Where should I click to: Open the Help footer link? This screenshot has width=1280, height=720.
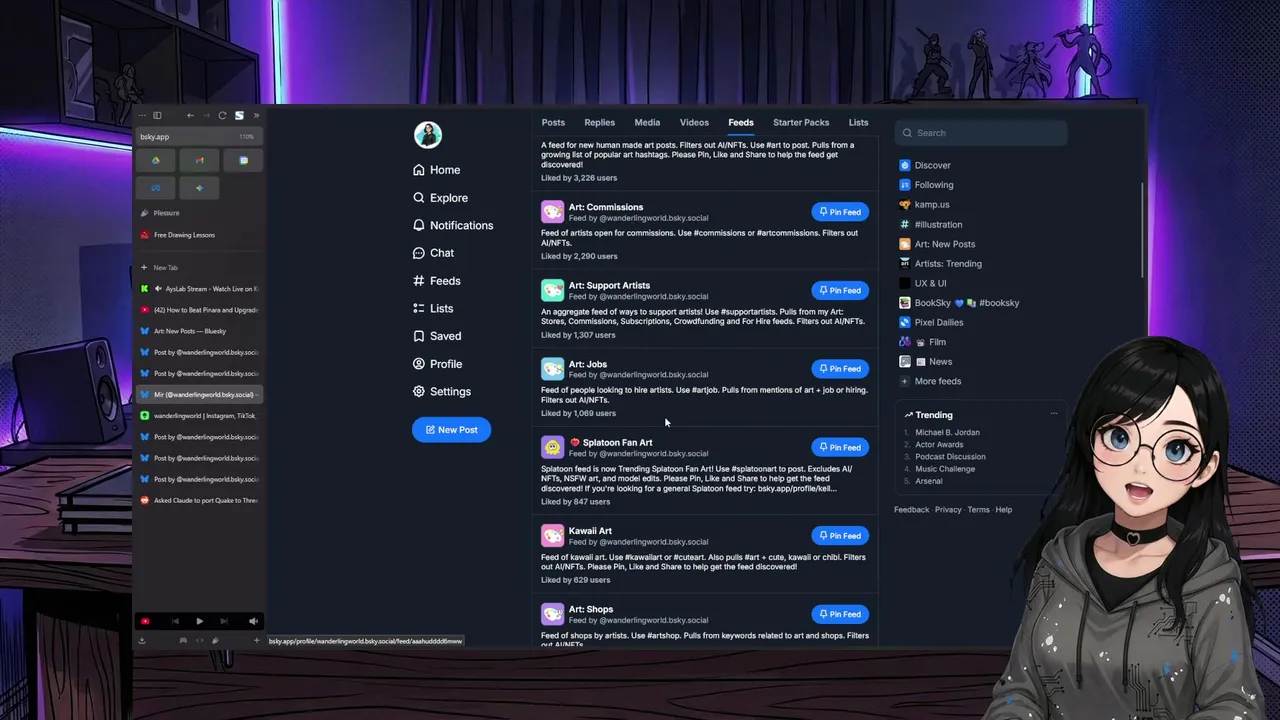click(x=1003, y=510)
